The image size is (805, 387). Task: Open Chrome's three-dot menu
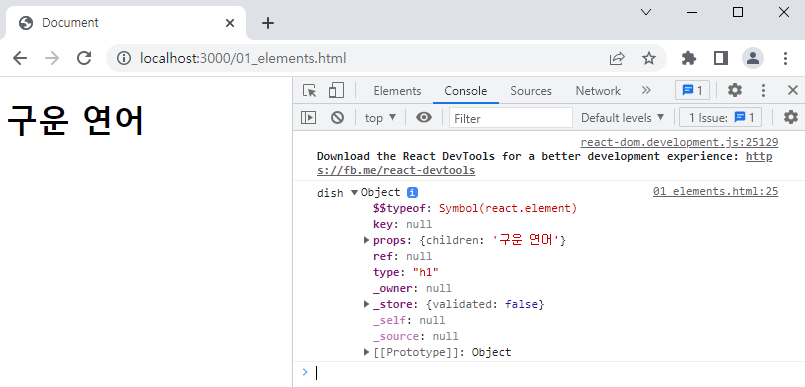coord(785,59)
